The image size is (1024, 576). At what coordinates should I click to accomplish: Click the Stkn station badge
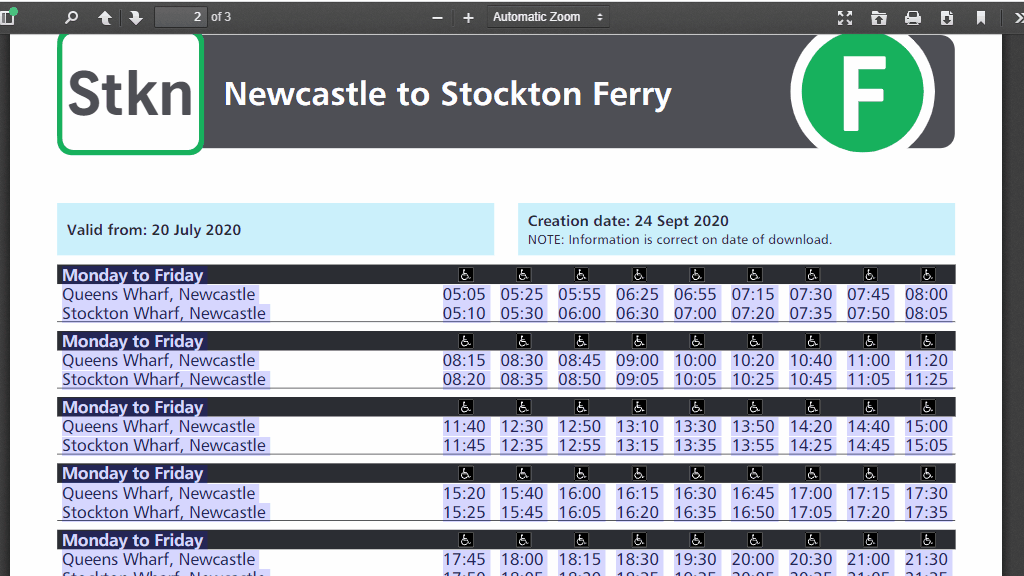pyautogui.click(x=130, y=94)
